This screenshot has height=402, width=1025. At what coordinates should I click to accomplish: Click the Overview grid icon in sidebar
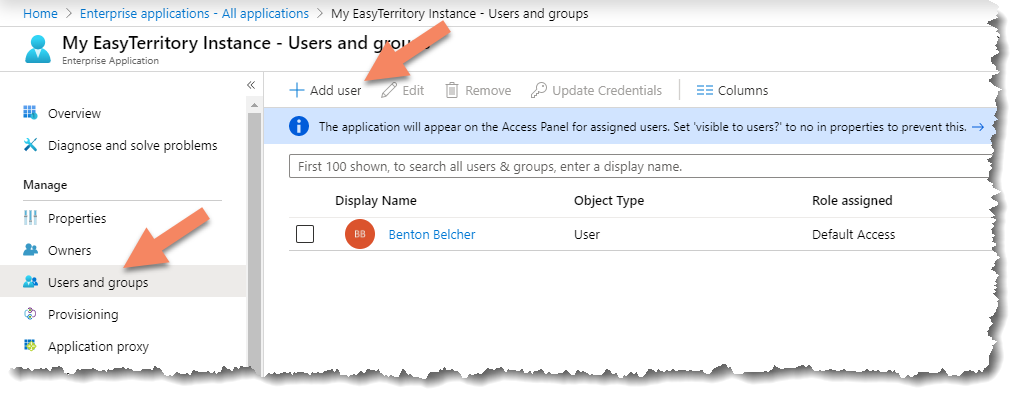pos(30,113)
